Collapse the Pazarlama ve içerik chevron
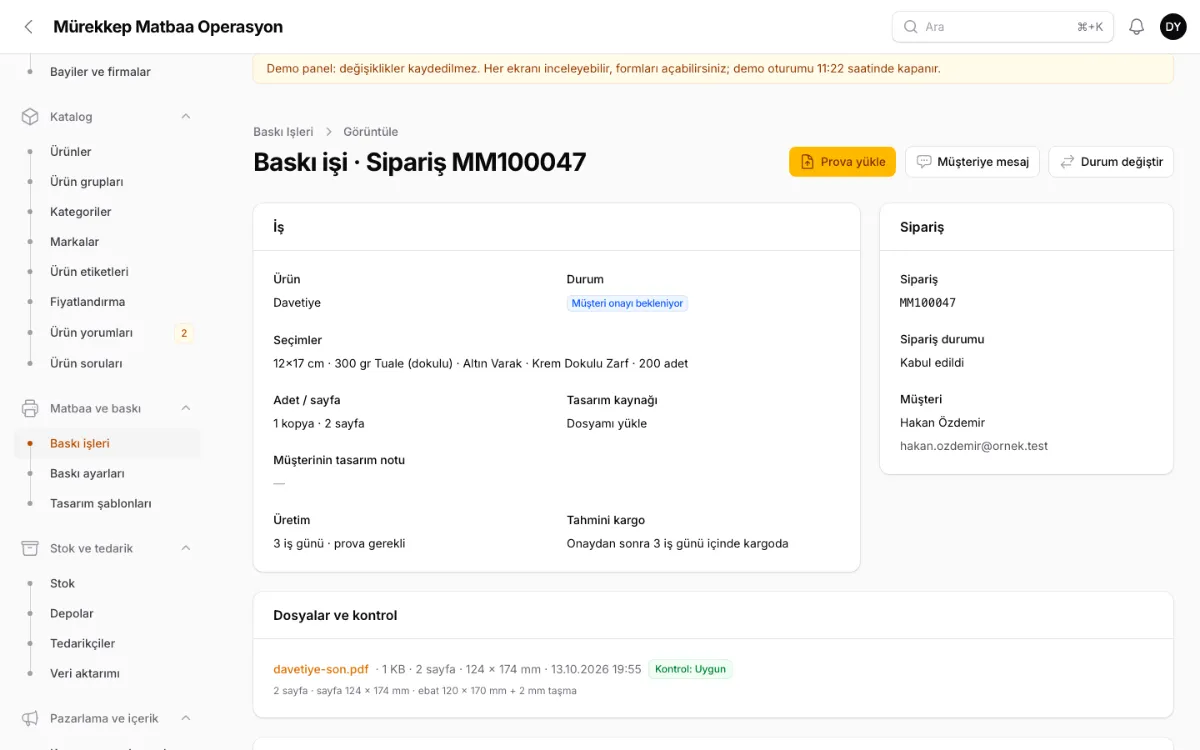 click(x=185, y=718)
